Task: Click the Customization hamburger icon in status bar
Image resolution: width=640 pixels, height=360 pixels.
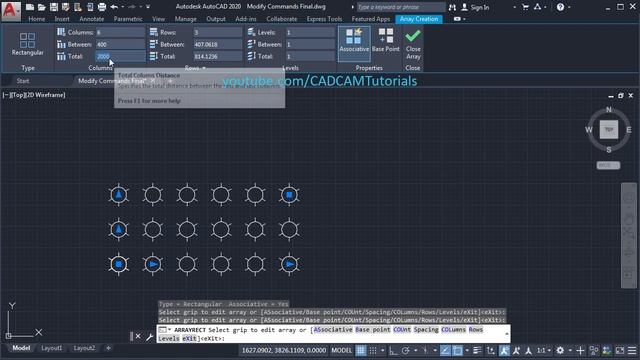Action: click(632, 350)
